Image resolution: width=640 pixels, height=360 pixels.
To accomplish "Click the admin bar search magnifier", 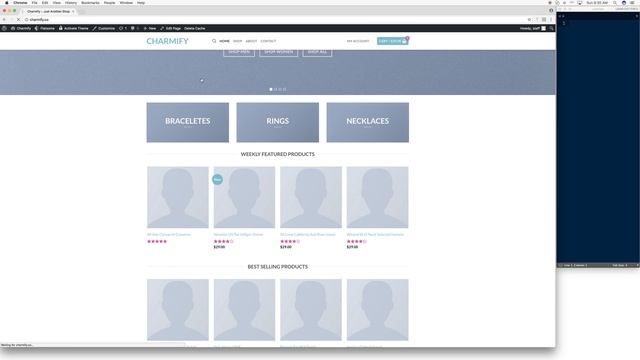I will click(x=551, y=28).
